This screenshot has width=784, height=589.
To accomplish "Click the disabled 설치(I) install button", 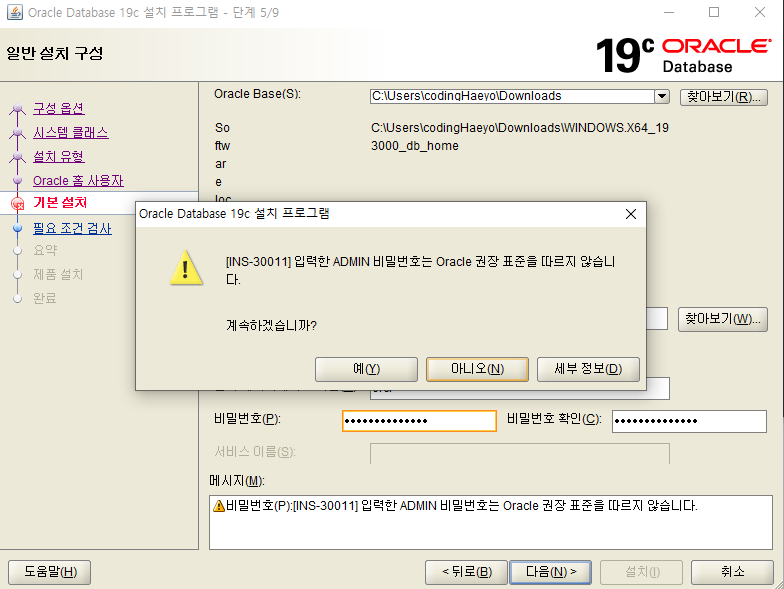I will 642,572.
